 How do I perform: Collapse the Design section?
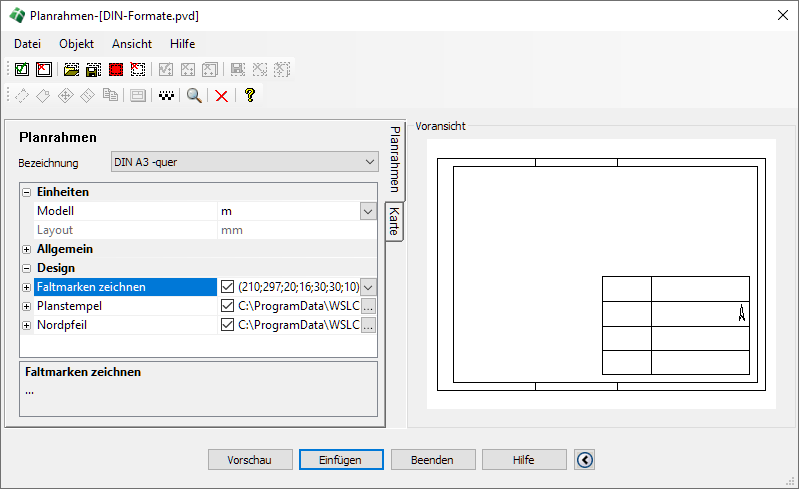pos(27,268)
